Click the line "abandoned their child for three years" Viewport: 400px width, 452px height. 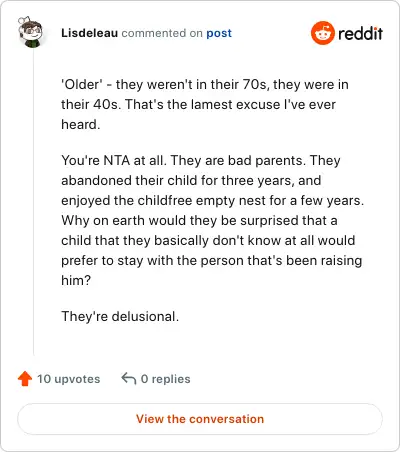191,181
